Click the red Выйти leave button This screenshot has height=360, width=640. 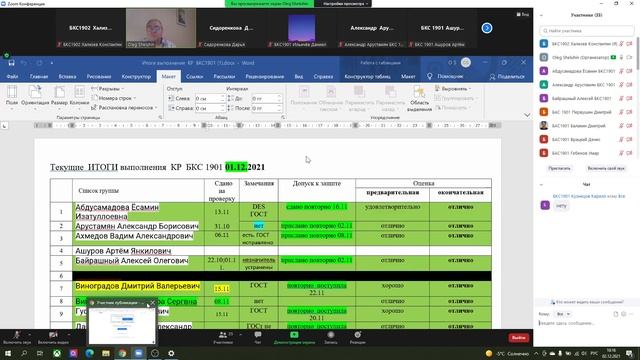click(x=519, y=338)
